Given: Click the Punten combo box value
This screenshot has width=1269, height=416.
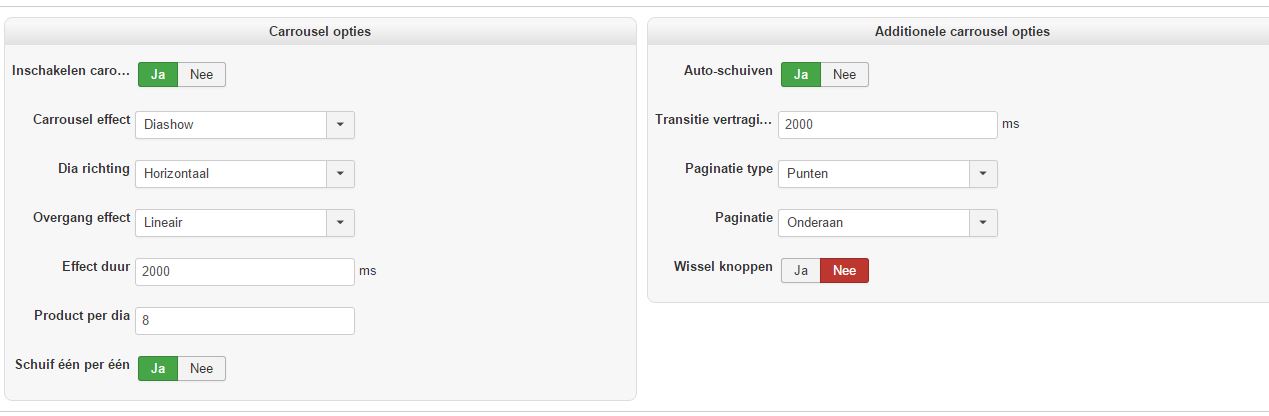Looking at the screenshot, I should click(874, 173).
